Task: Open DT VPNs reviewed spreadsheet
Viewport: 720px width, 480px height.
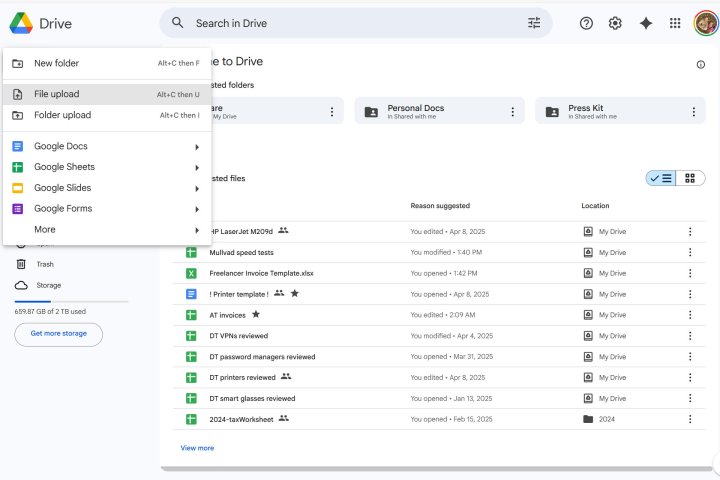Action: click(x=238, y=336)
